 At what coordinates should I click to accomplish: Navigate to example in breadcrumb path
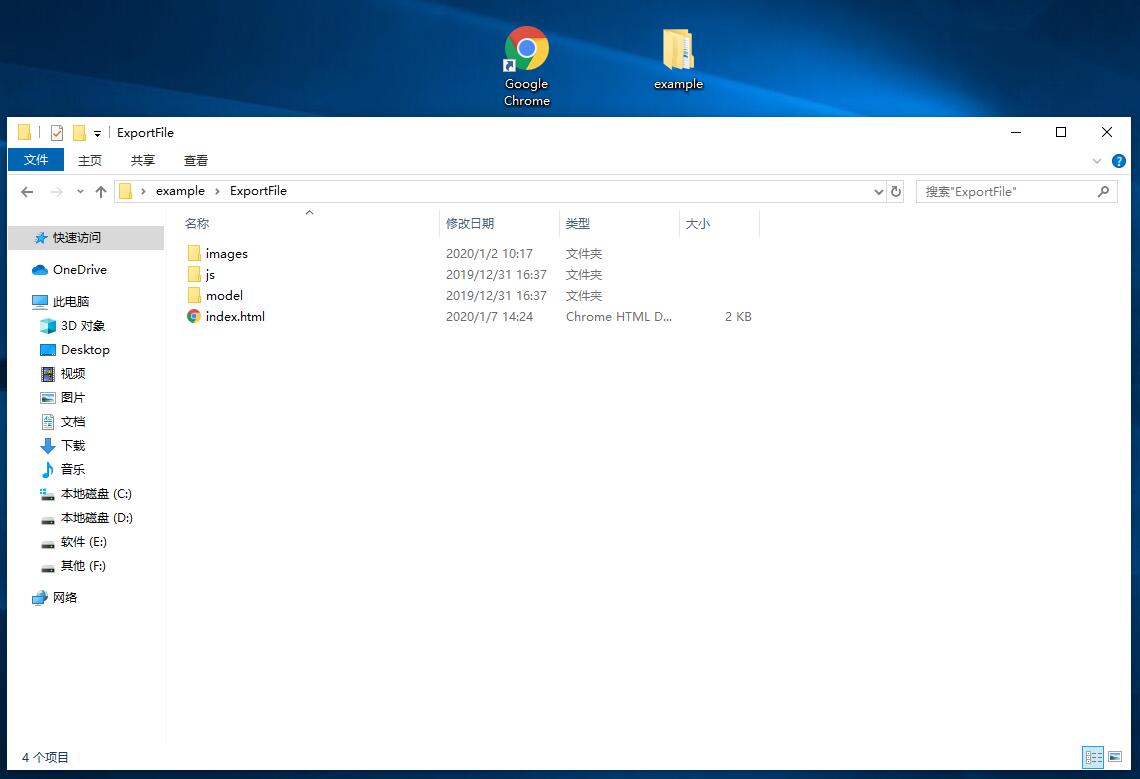point(180,191)
